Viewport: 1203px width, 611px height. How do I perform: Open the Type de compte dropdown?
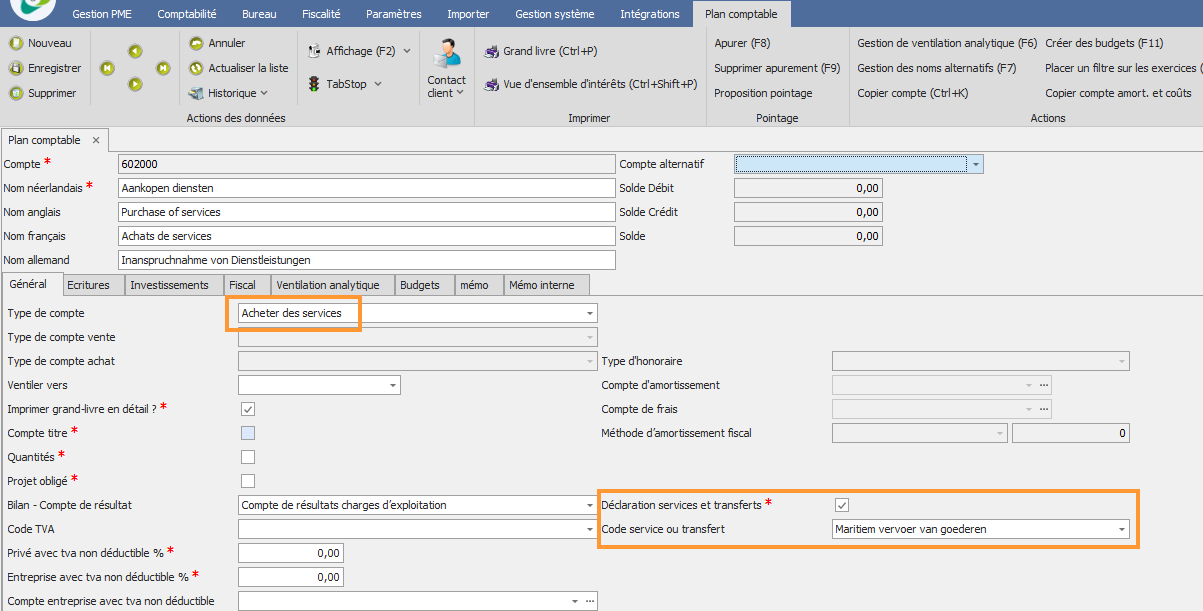(x=590, y=313)
